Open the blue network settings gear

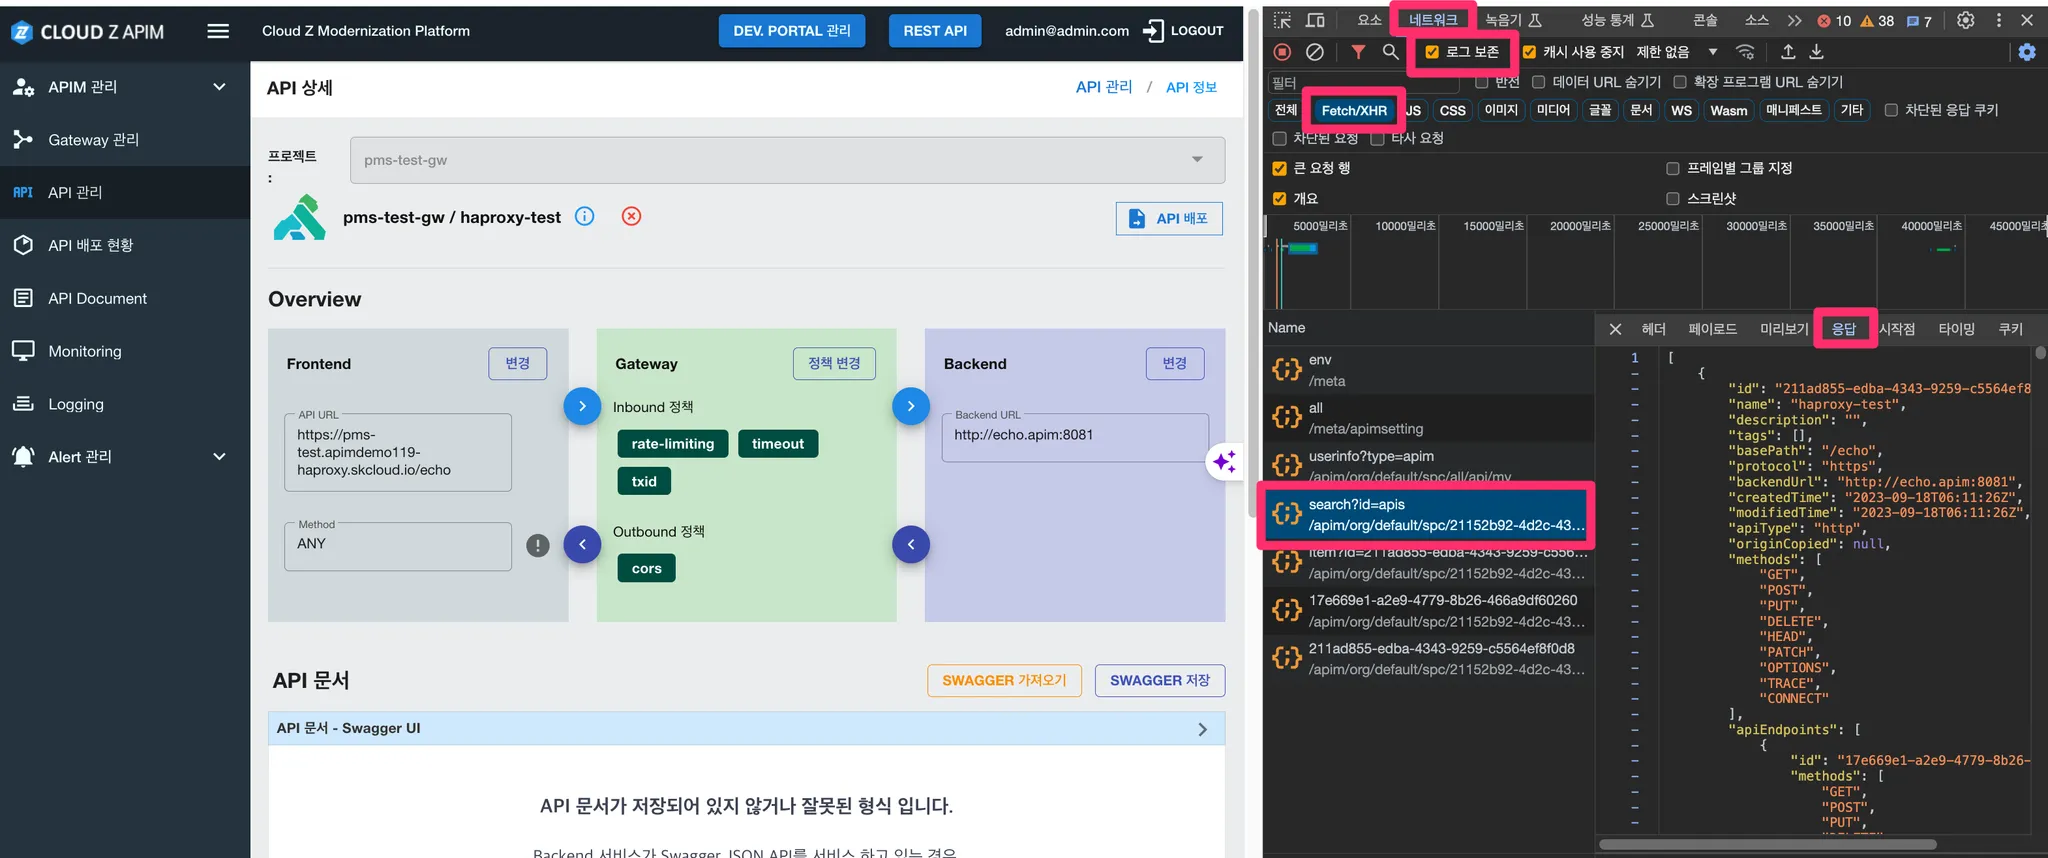coord(2027,52)
